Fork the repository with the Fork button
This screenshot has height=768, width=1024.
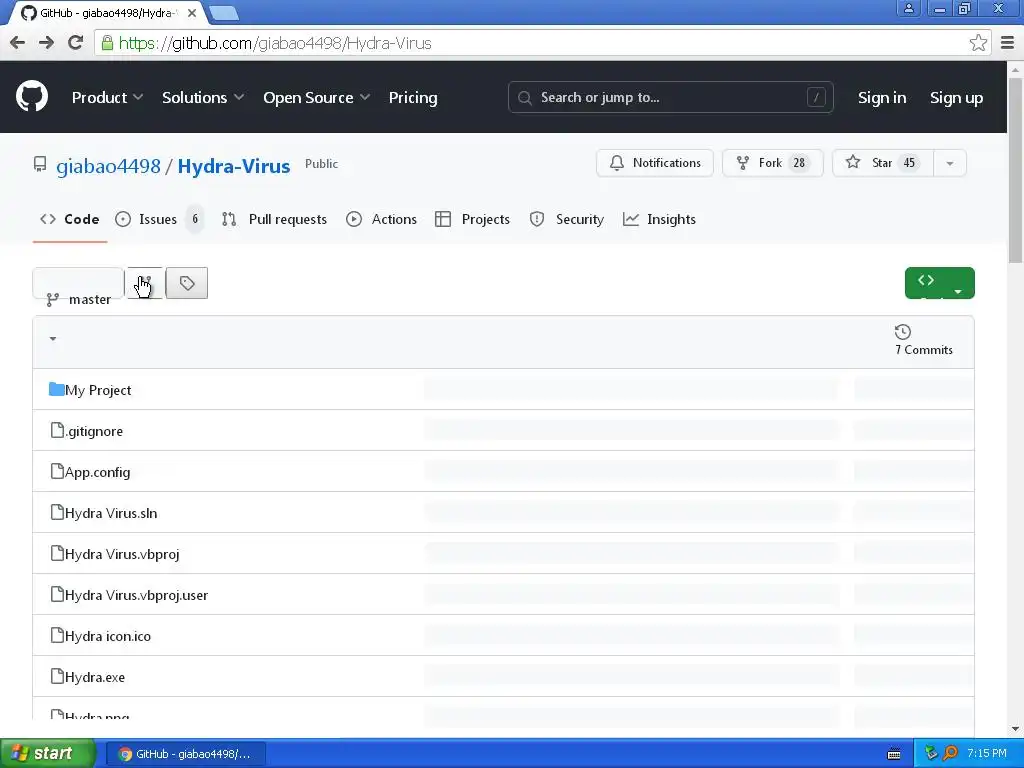pyautogui.click(x=773, y=163)
